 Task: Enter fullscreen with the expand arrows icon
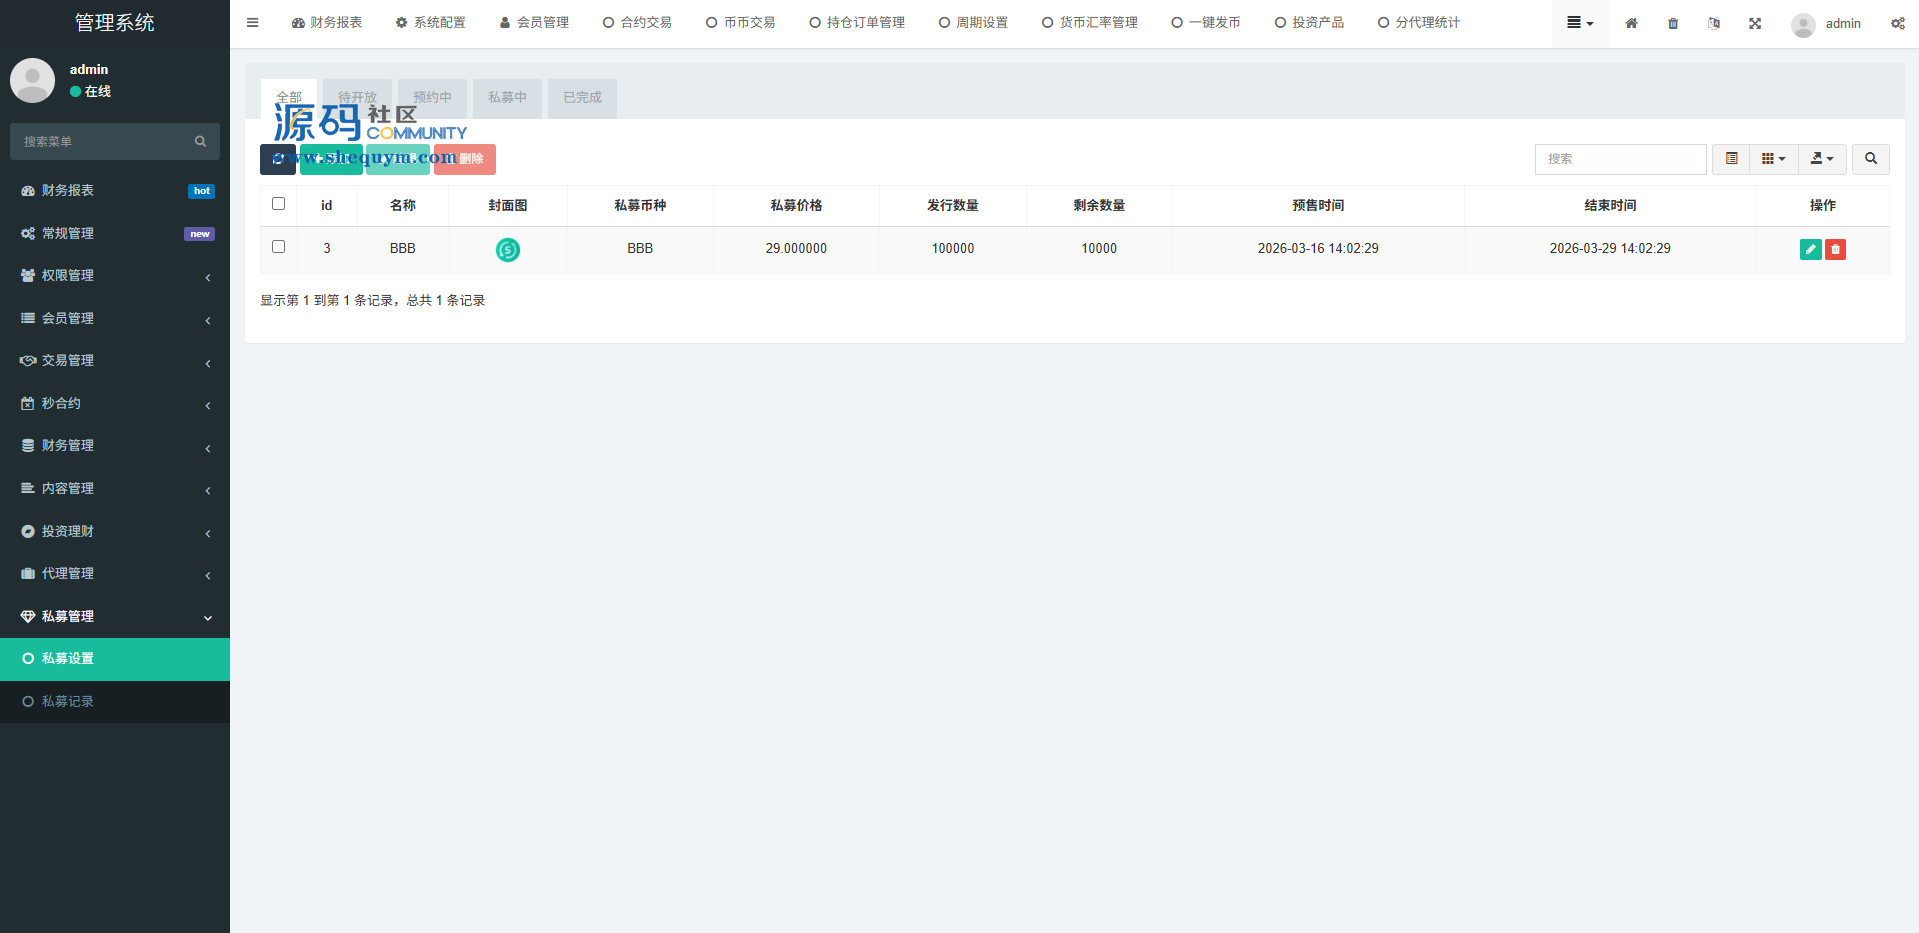(1755, 23)
